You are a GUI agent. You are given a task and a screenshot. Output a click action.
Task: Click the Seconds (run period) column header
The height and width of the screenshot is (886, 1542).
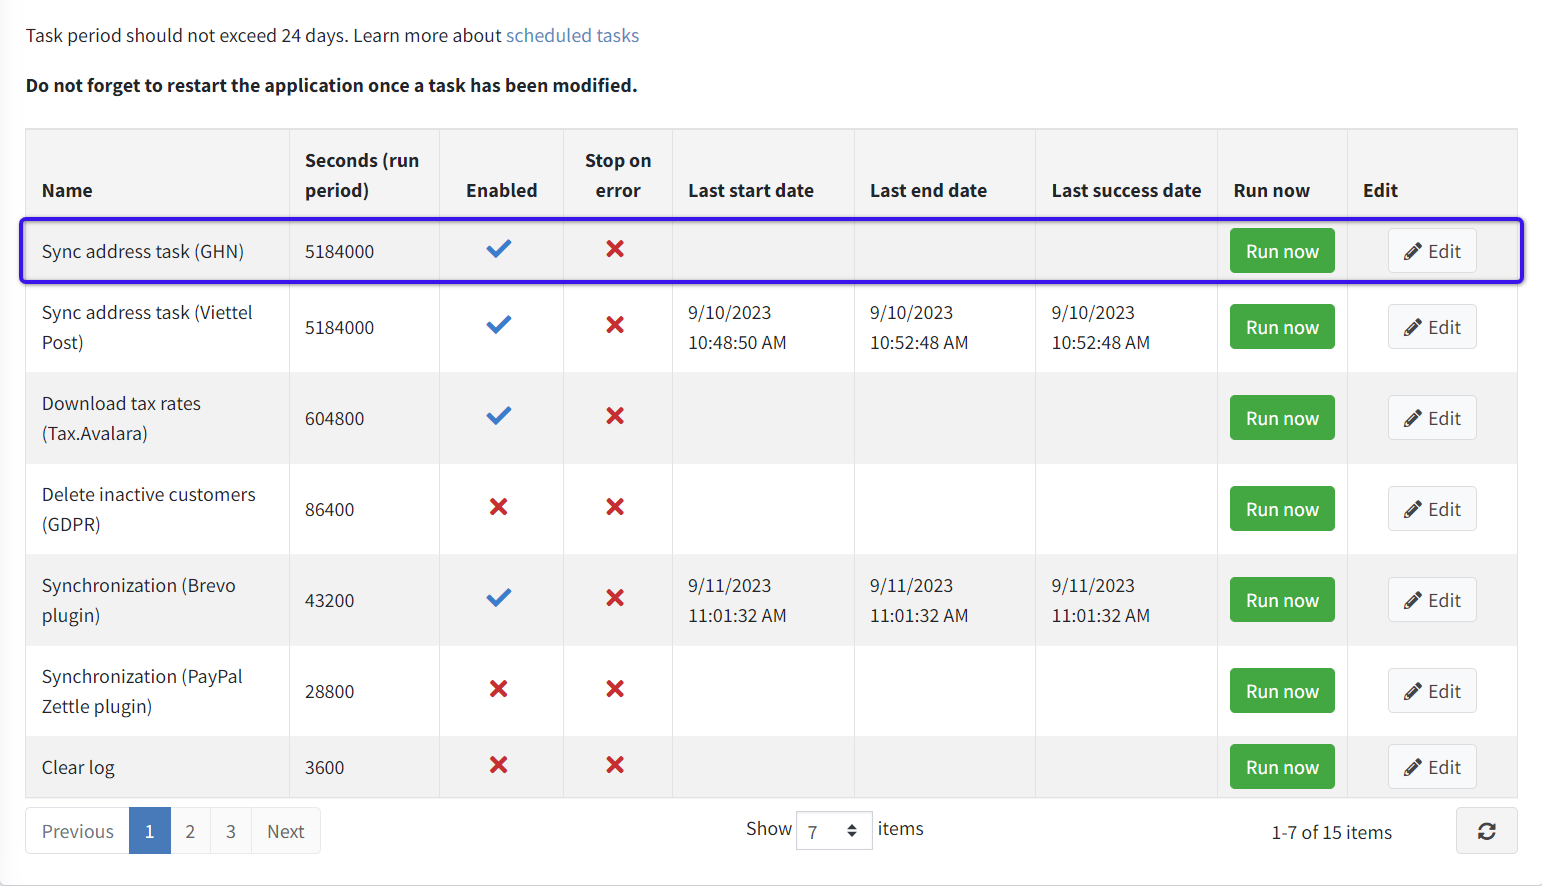pyautogui.click(x=362, y=175)
